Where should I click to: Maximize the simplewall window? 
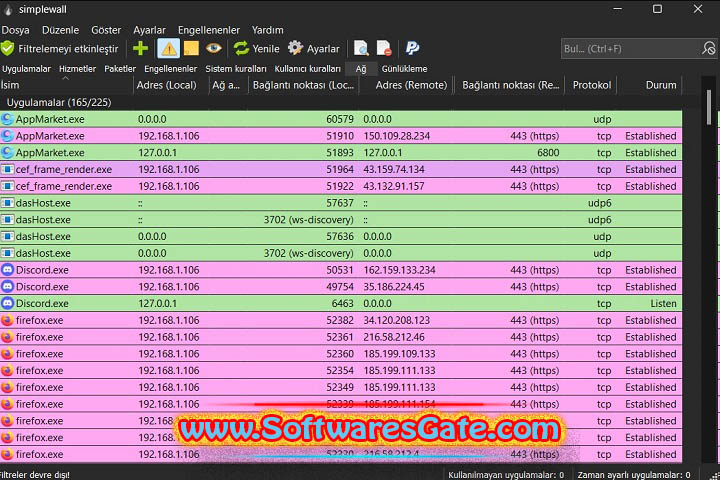click(658, 9)
